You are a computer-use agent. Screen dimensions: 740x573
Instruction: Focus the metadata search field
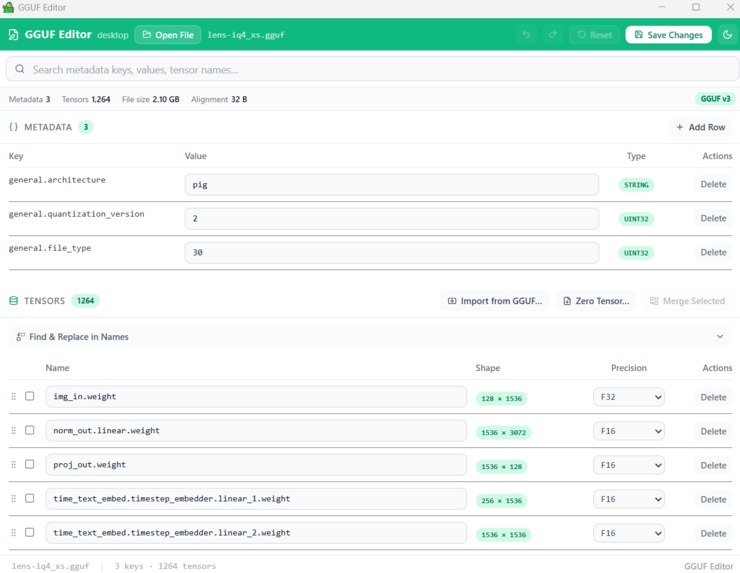click(372, 69)
